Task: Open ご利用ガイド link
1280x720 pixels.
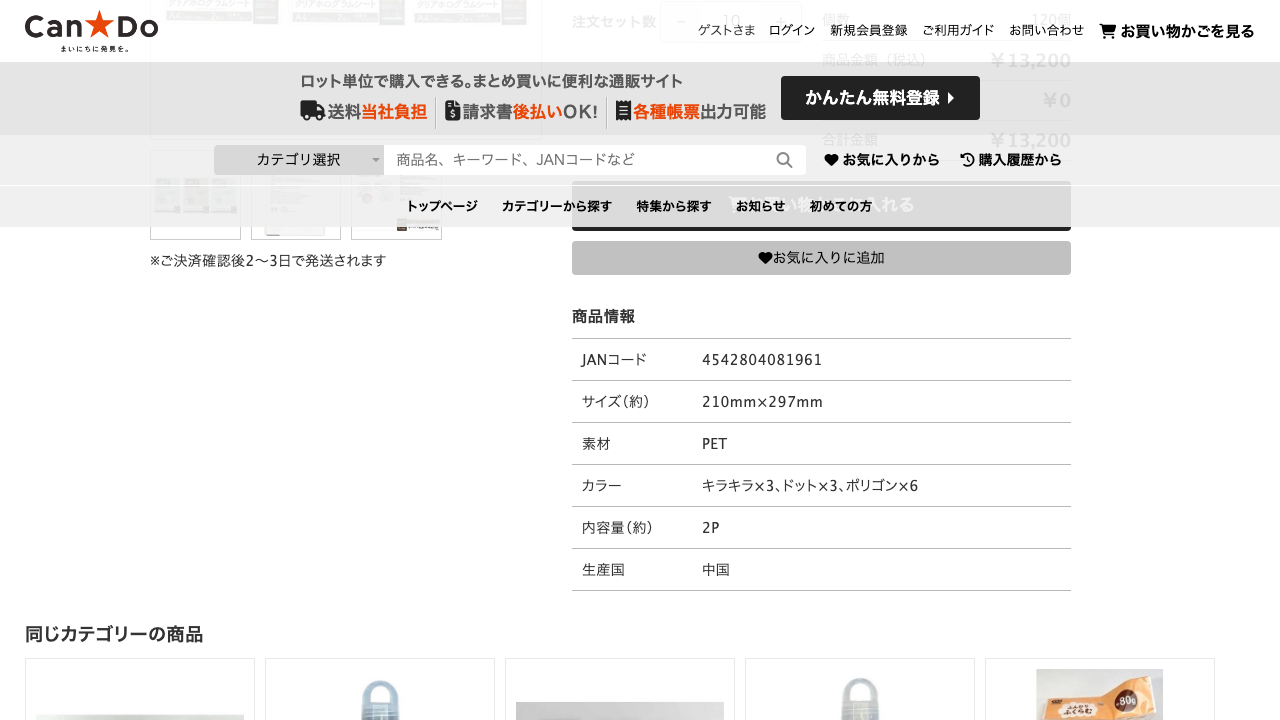Action: [958, 30]
